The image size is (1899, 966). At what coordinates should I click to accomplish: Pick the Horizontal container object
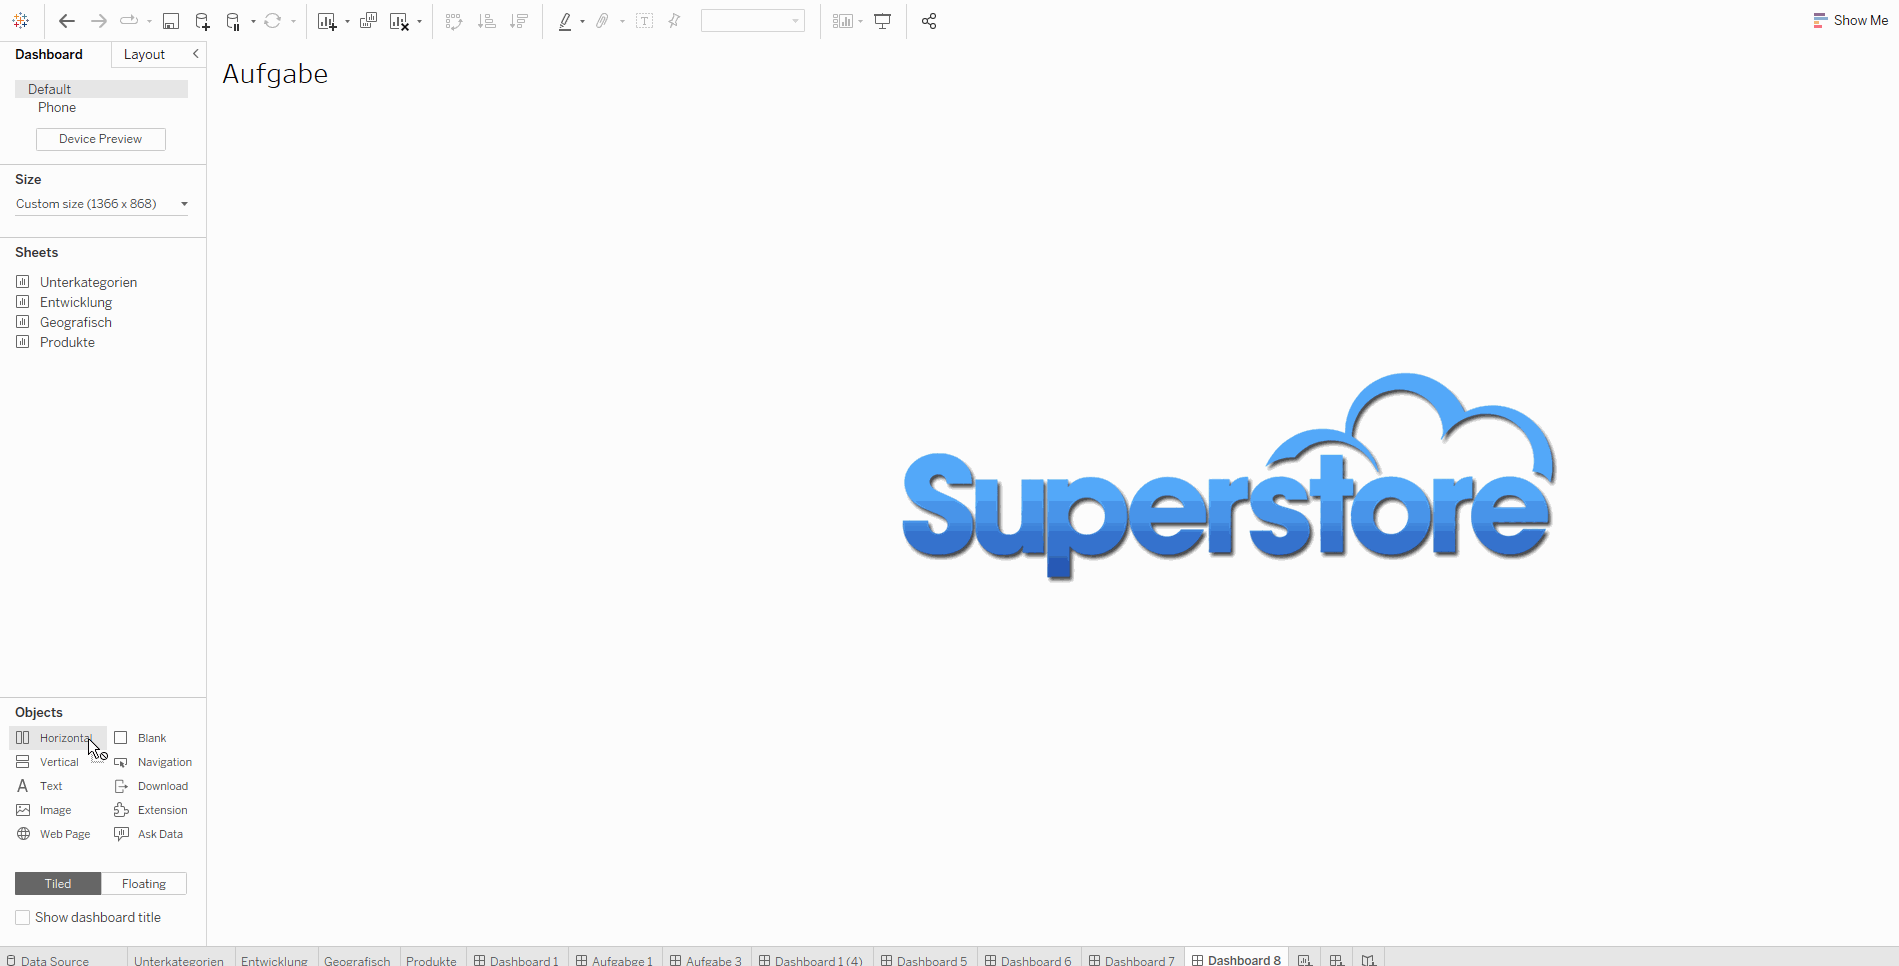click(57, 738)
